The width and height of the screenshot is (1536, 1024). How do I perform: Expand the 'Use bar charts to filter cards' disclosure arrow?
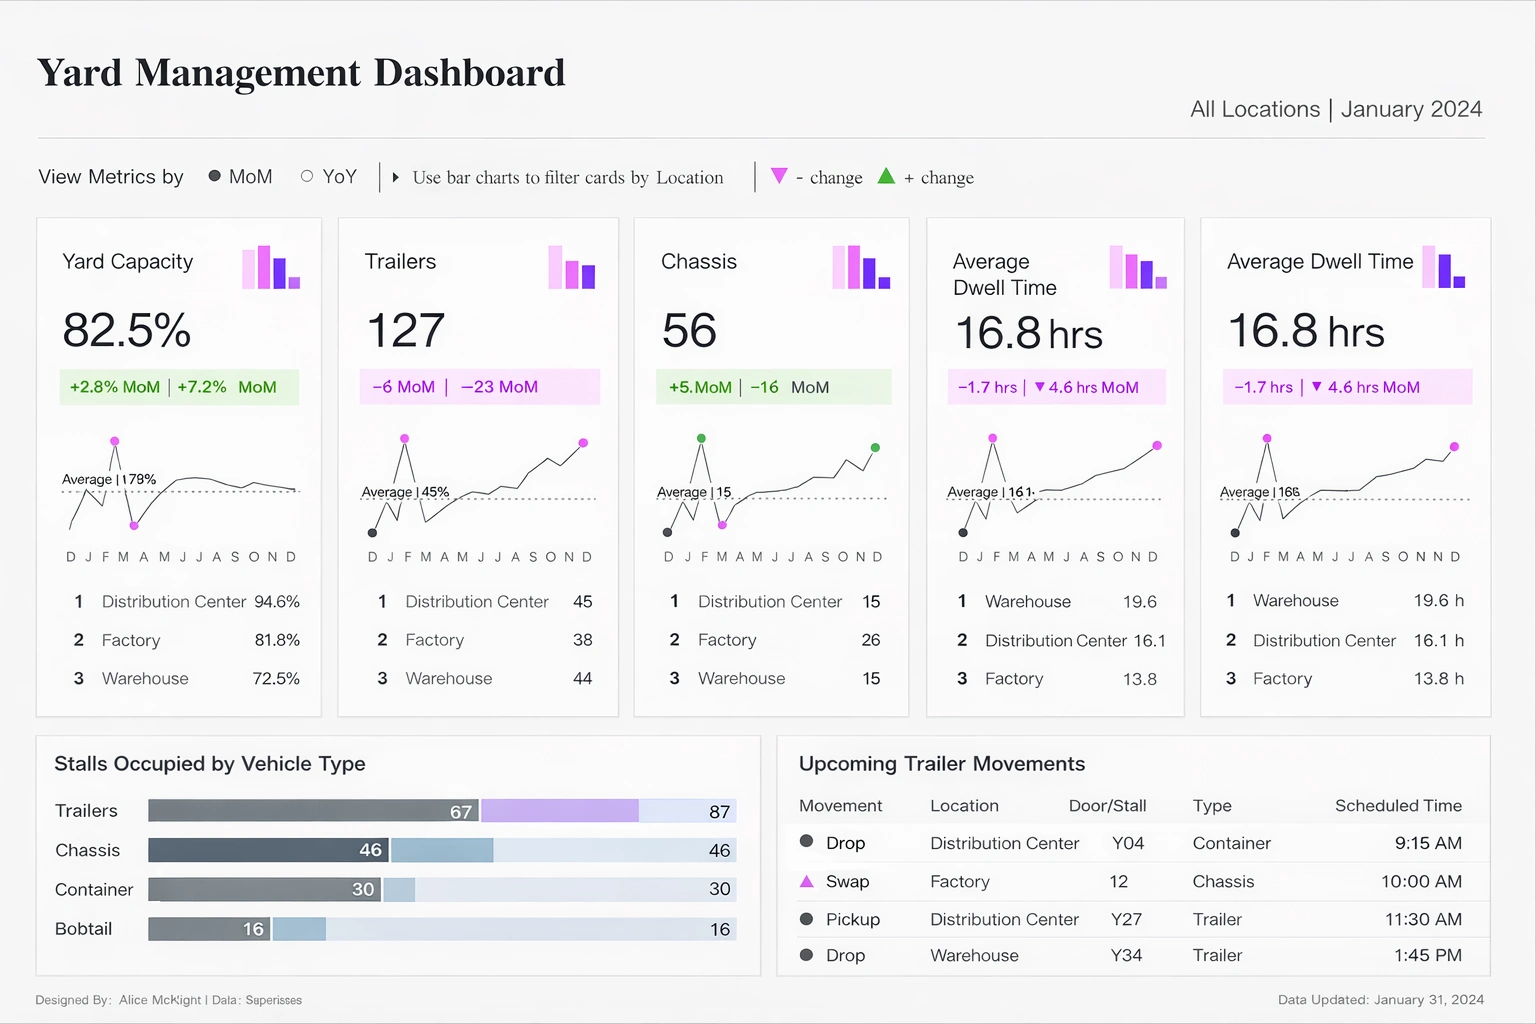tap(397, 177)
